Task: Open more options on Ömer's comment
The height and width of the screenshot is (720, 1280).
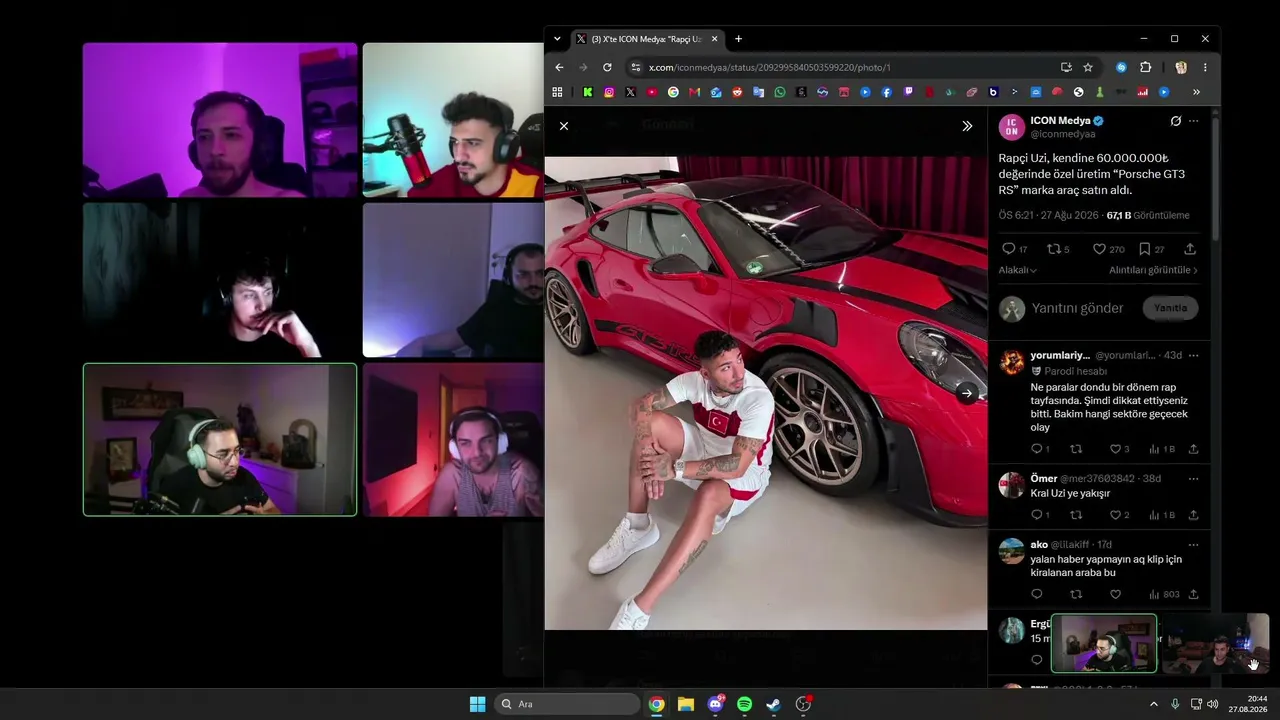Action: (1193, 478)
